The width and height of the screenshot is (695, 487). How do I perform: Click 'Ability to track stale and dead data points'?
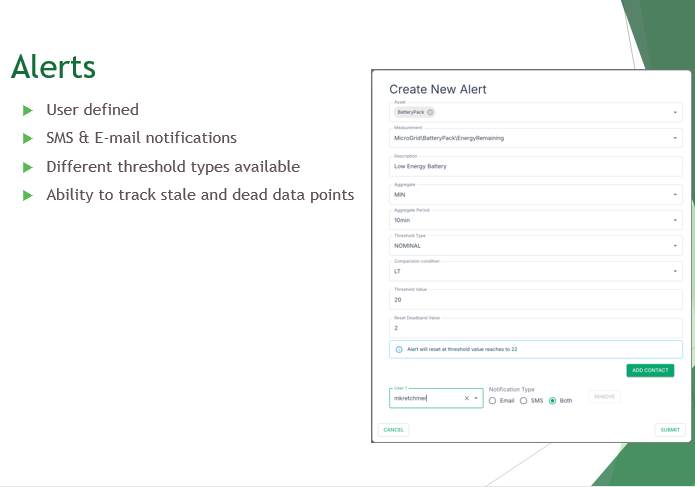pos(200,195)
